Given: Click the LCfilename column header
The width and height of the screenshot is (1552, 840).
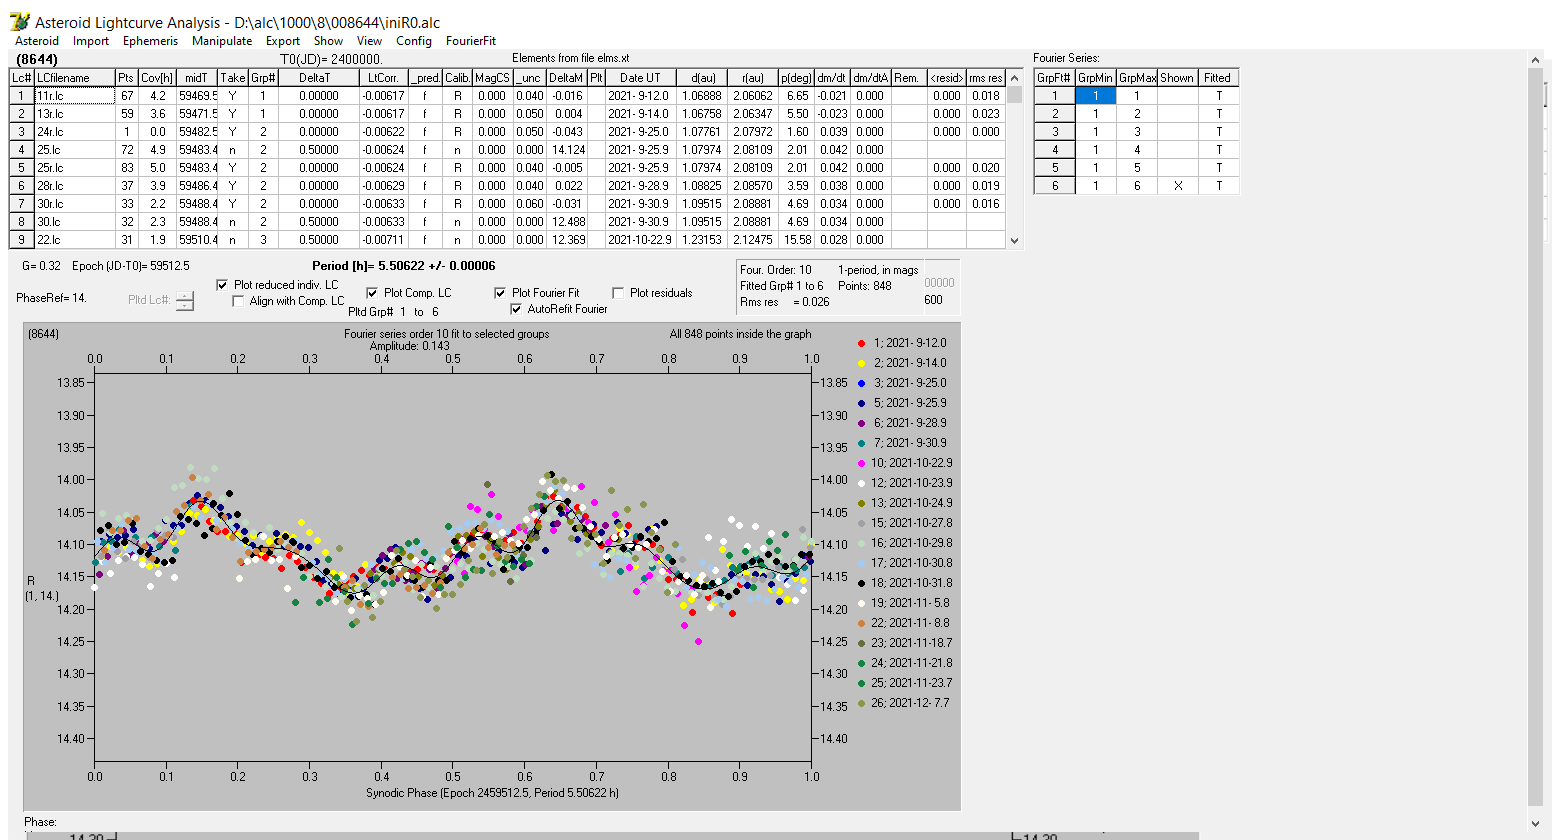Looking at the screenshot, I should 74,78.
